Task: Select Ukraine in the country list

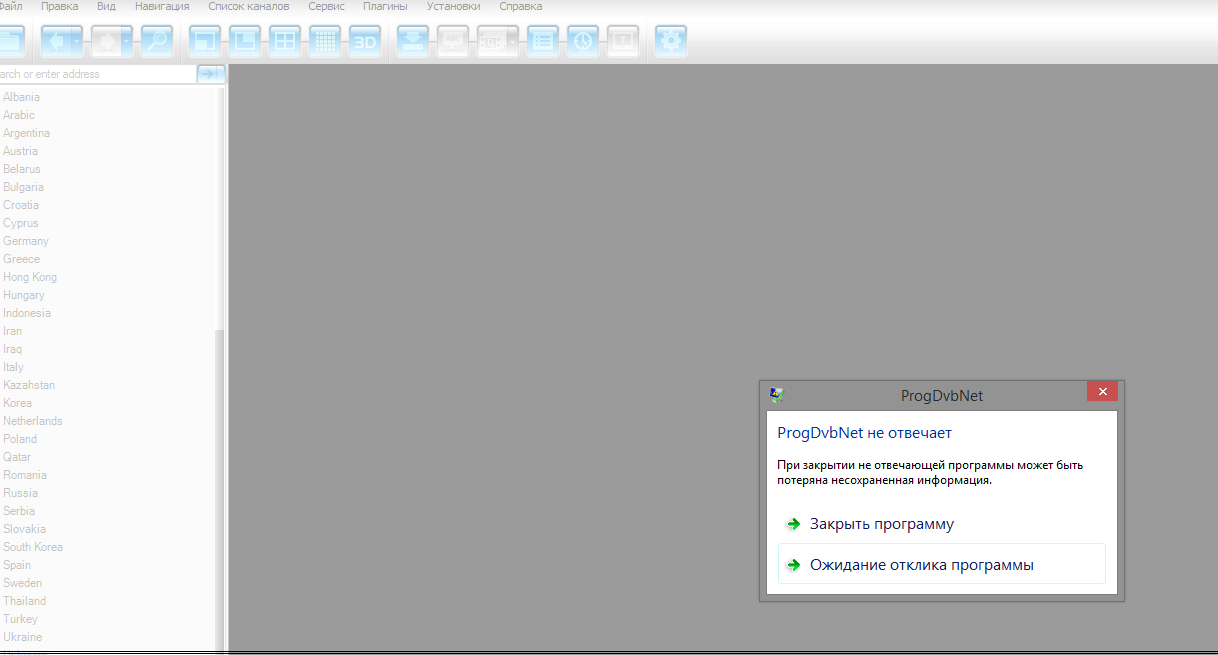Action: tap(22, 637)
